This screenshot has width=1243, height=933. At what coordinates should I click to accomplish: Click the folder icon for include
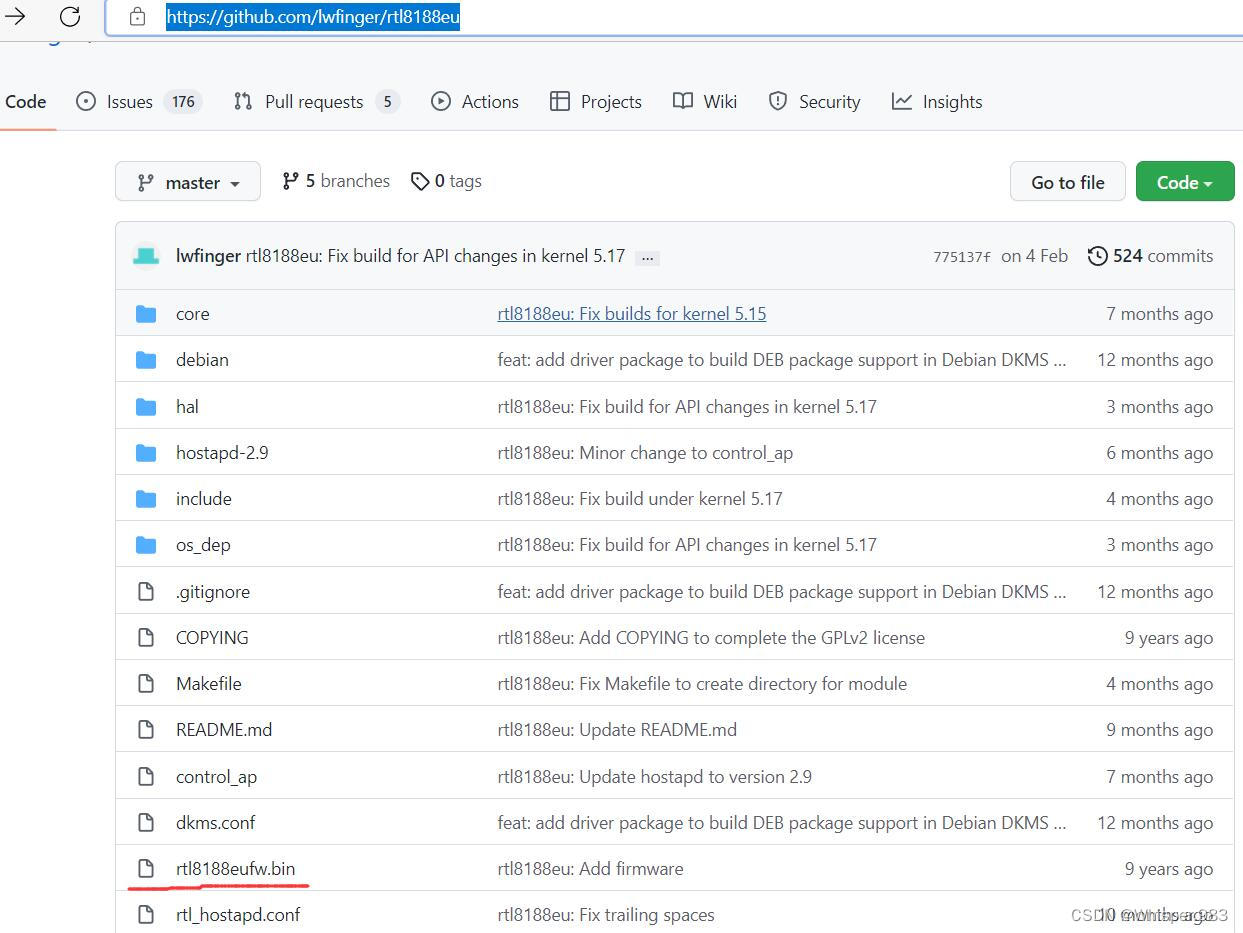(146, 499)
